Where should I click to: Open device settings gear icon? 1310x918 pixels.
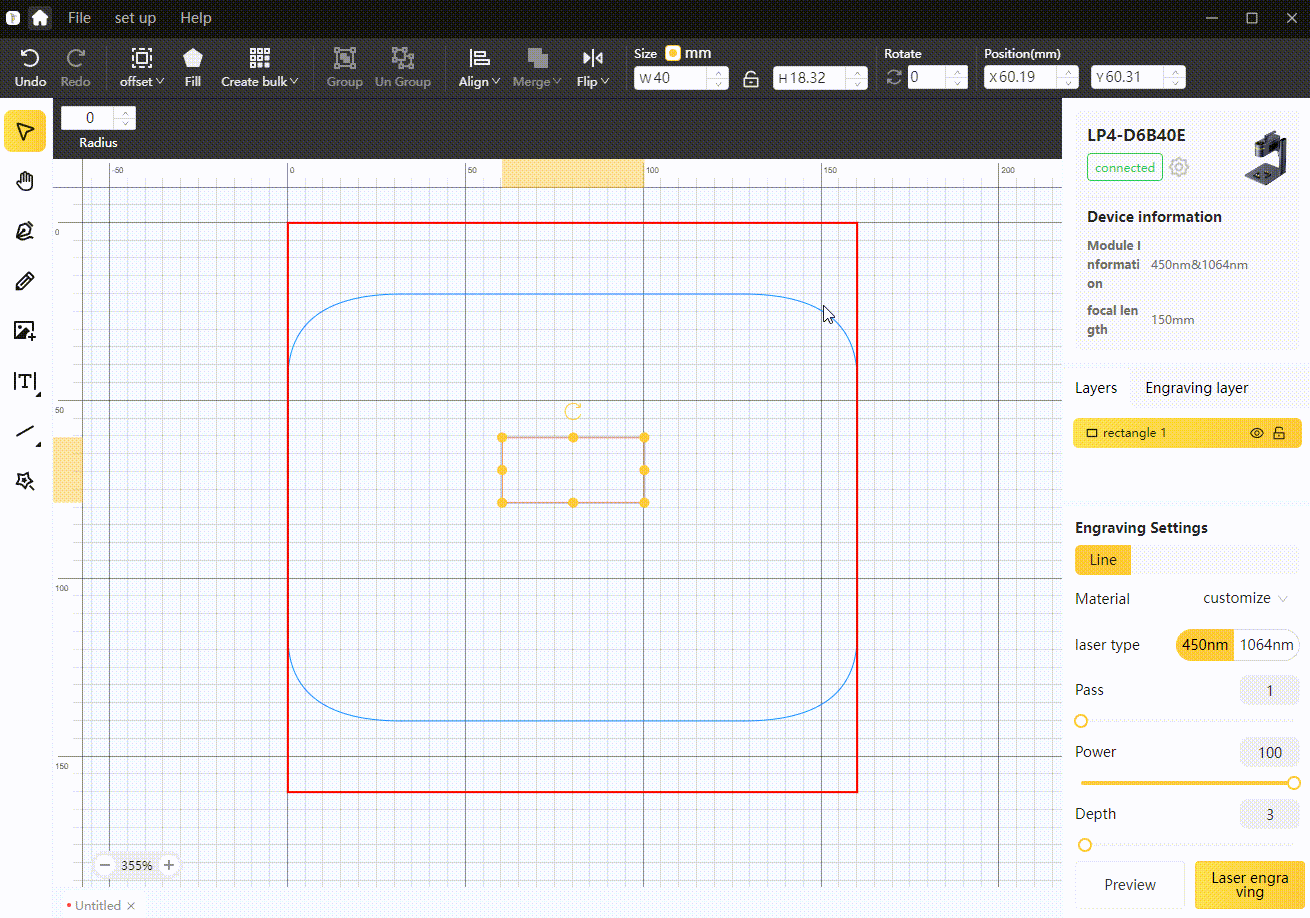pyautogui.click(x=1179, y=167)
